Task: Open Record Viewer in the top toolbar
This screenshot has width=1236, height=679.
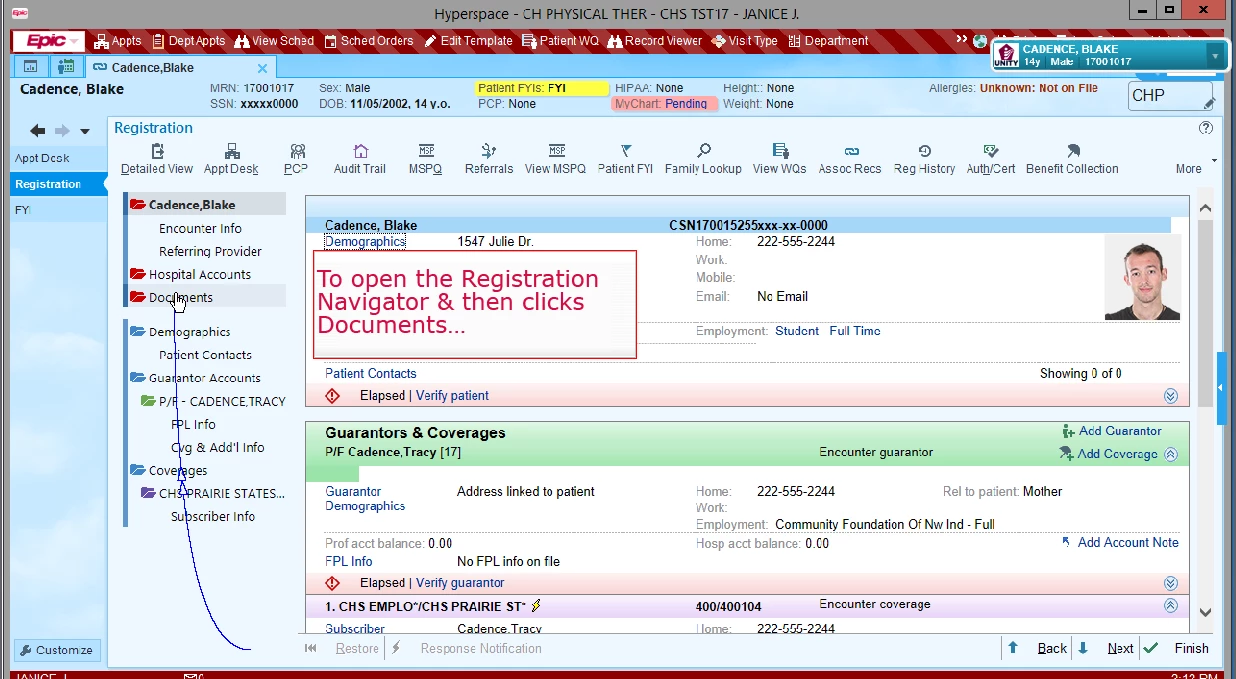Action: 655,41
